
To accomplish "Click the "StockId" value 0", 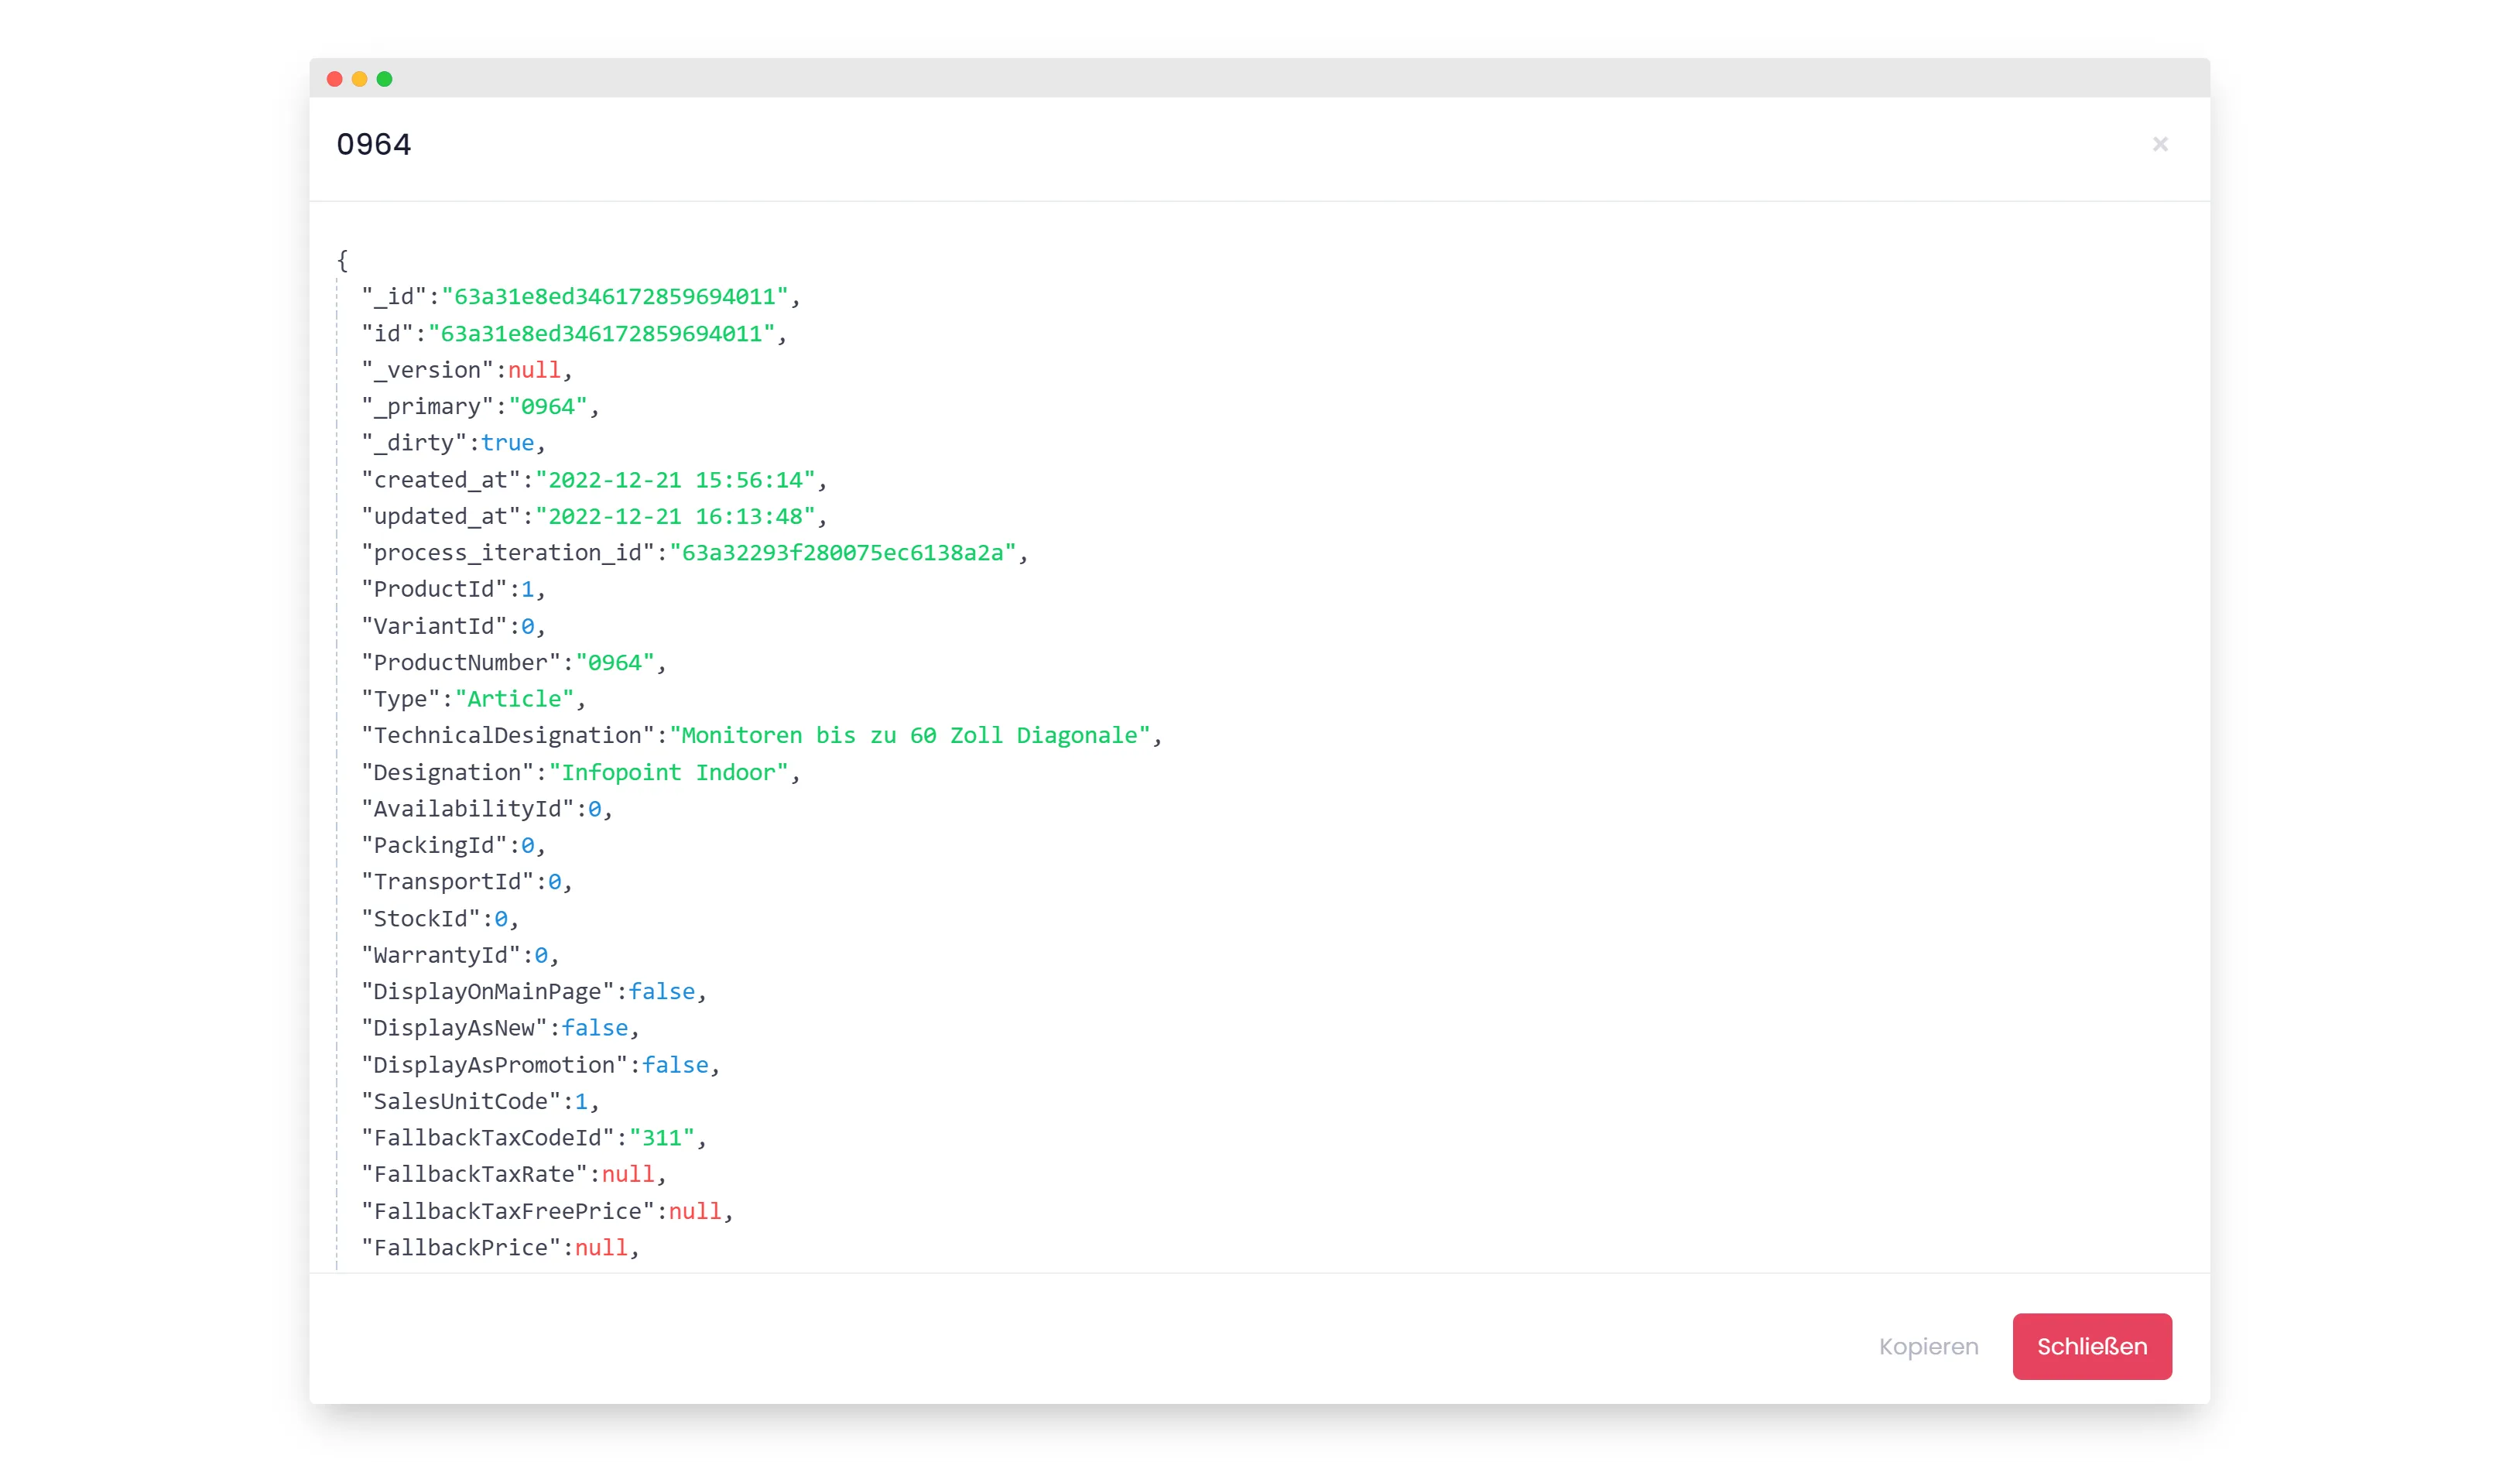I will (501, 918).
